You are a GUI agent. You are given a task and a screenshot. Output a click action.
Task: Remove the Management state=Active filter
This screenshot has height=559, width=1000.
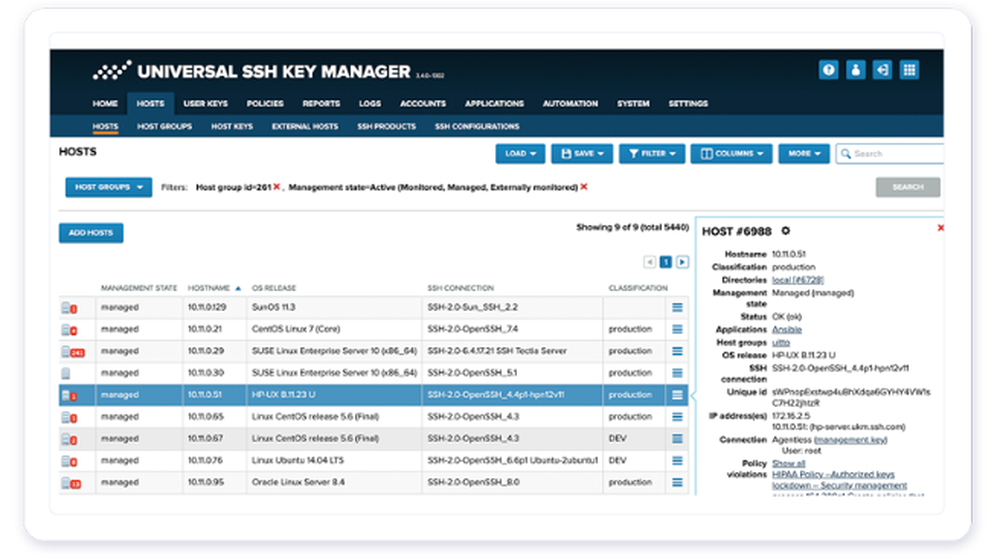tap(584, 187)
